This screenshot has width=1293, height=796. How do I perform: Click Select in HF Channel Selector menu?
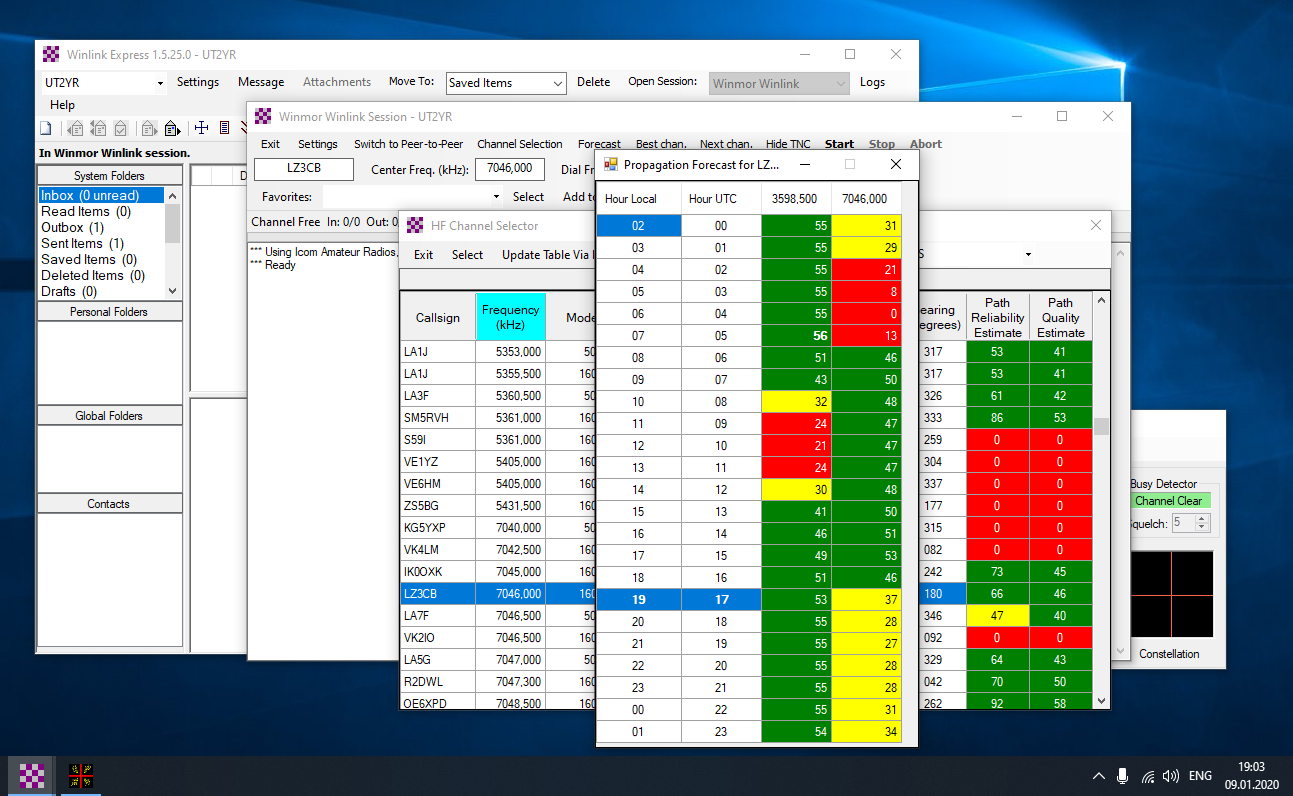(x=467, y=255)
